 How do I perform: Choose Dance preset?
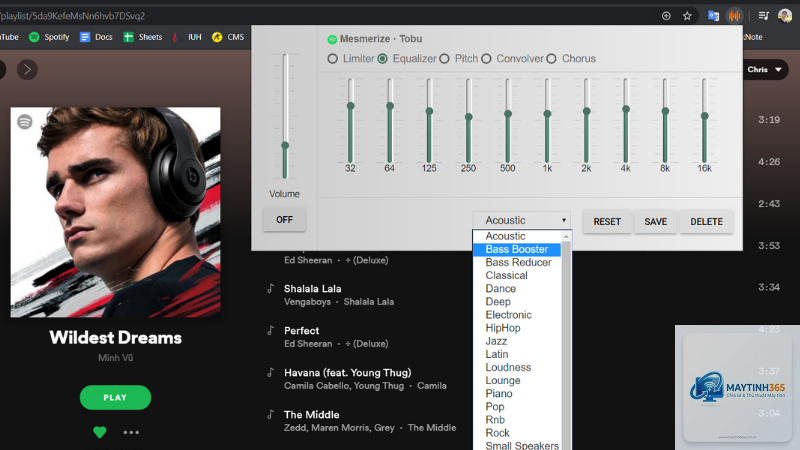(517, 289)
